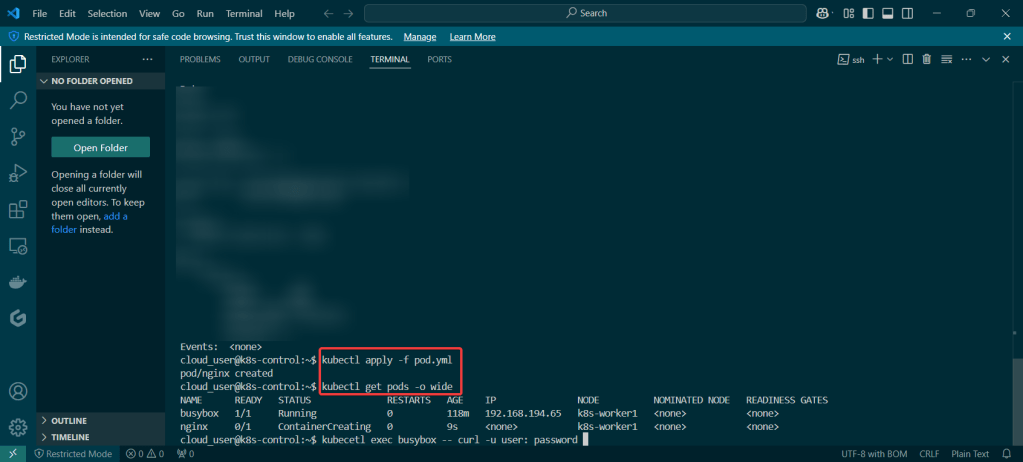Click the Open Folder button
The height and width of the screenshot is (462, 1023).
(x=100, y=148)
